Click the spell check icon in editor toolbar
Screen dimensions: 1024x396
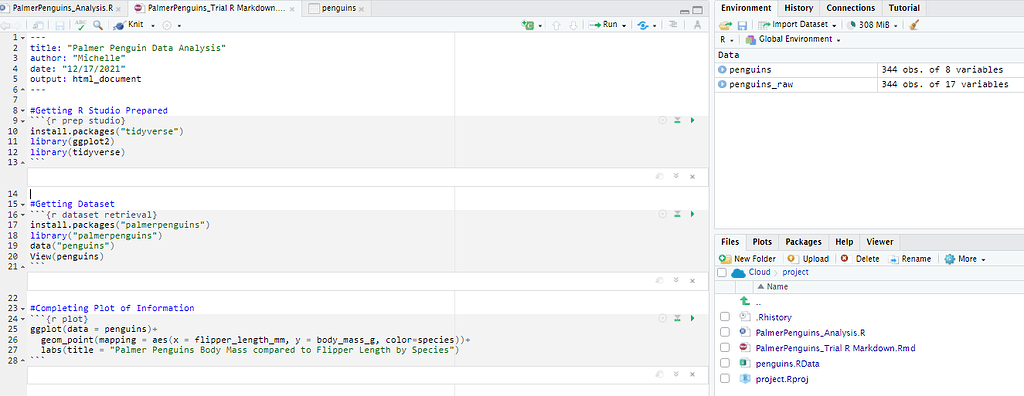(x=81, y=25)
